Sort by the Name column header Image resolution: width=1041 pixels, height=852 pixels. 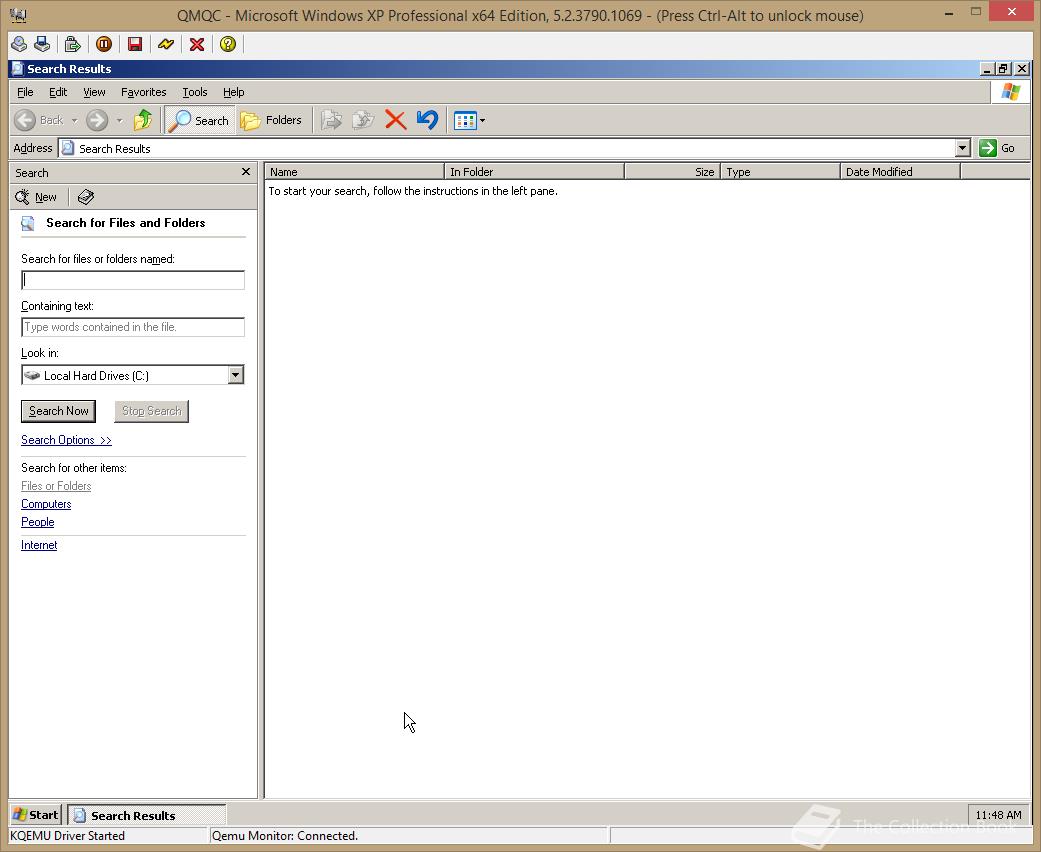coord(355,172)
